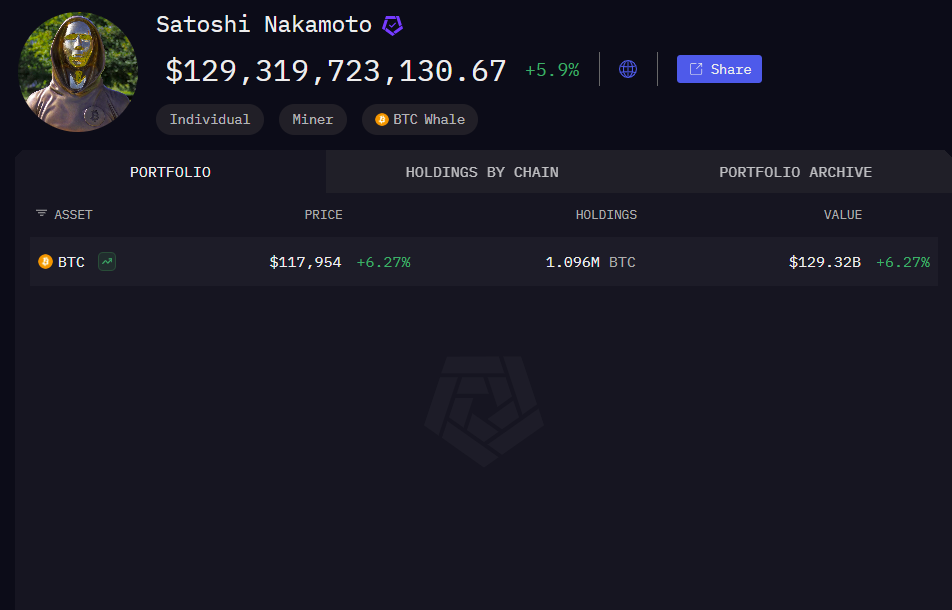
Task: Click the sort icon beside ASSET header
Action: pos(41,214)
